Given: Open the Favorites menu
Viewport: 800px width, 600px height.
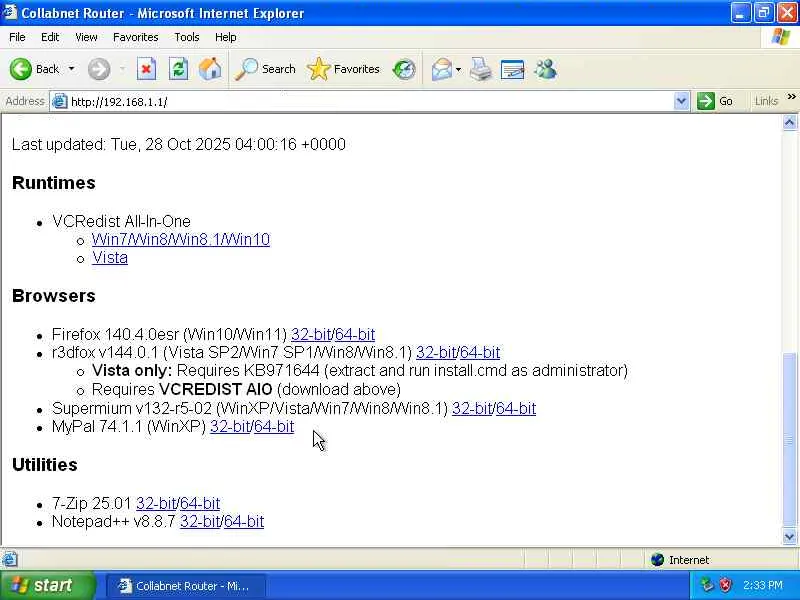Looking at the screenshot, I should point(136,37).
